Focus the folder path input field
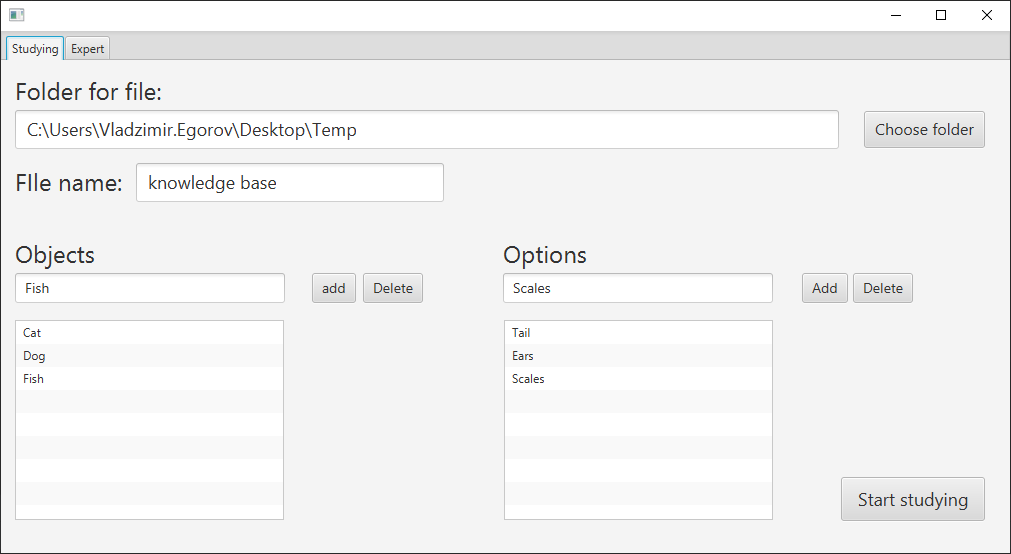The width and height of the screenshot is (1011, 554). pos(427,130)
